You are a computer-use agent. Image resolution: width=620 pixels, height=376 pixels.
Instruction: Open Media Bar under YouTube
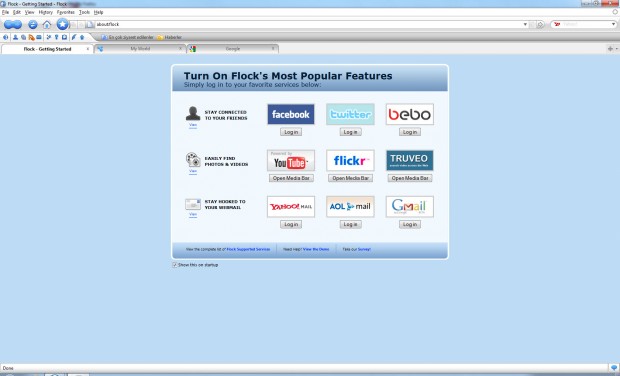pyautogui.click(x=291, y=178)
